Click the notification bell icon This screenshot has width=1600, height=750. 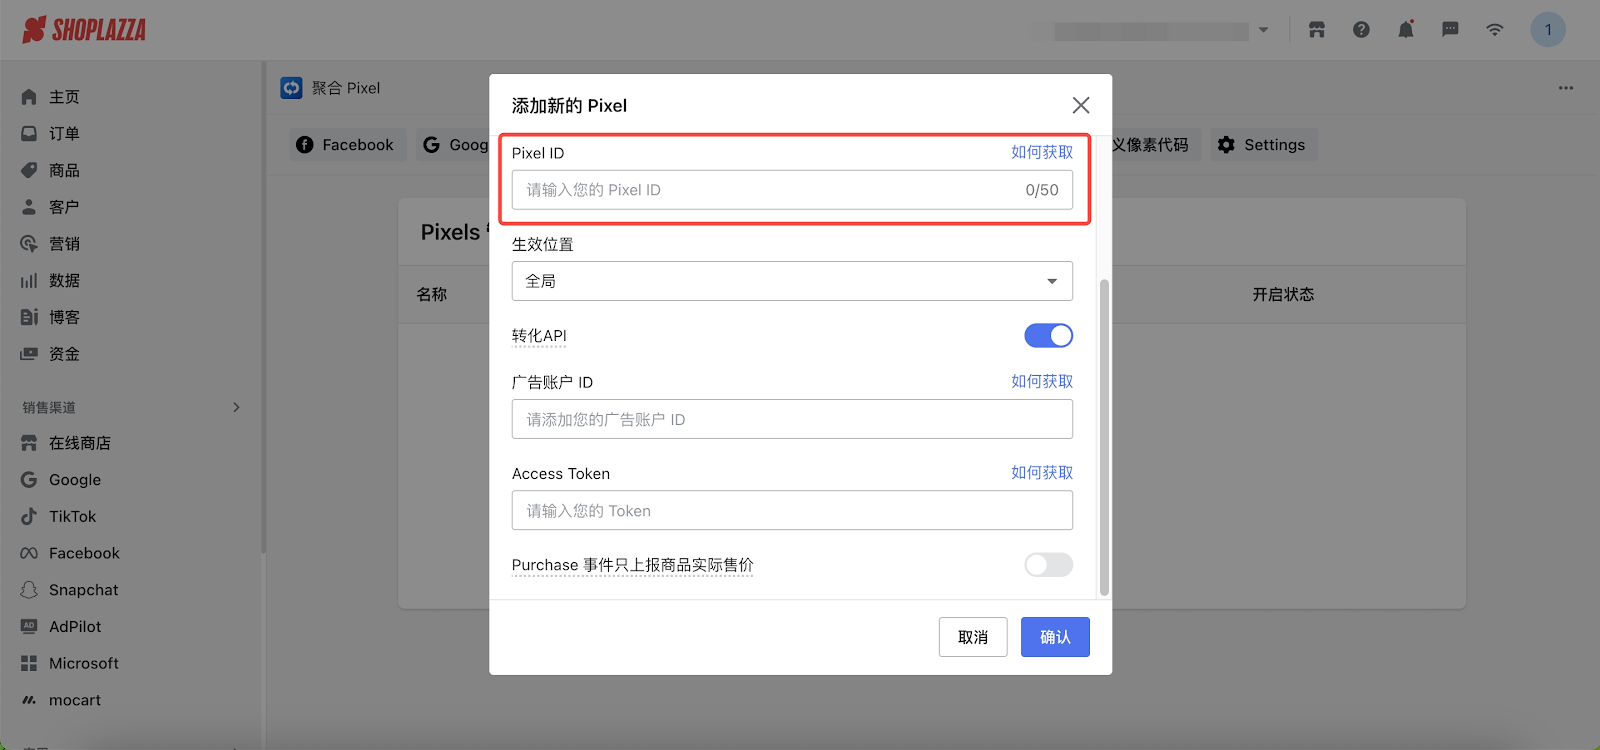pos(1405,30)
